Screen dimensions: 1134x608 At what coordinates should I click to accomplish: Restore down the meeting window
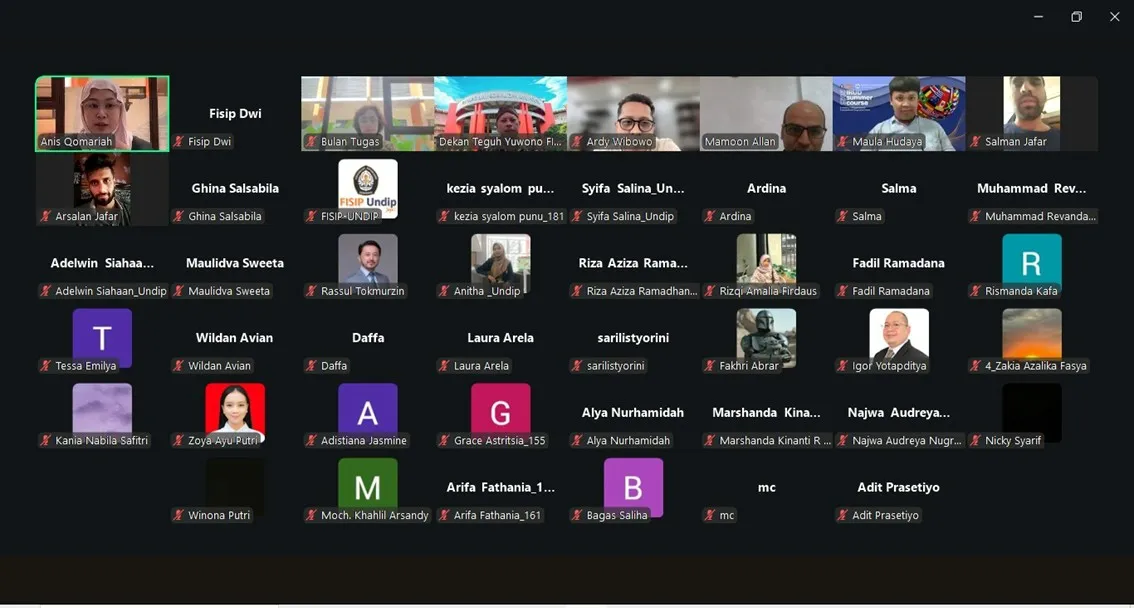[1076, 17]
